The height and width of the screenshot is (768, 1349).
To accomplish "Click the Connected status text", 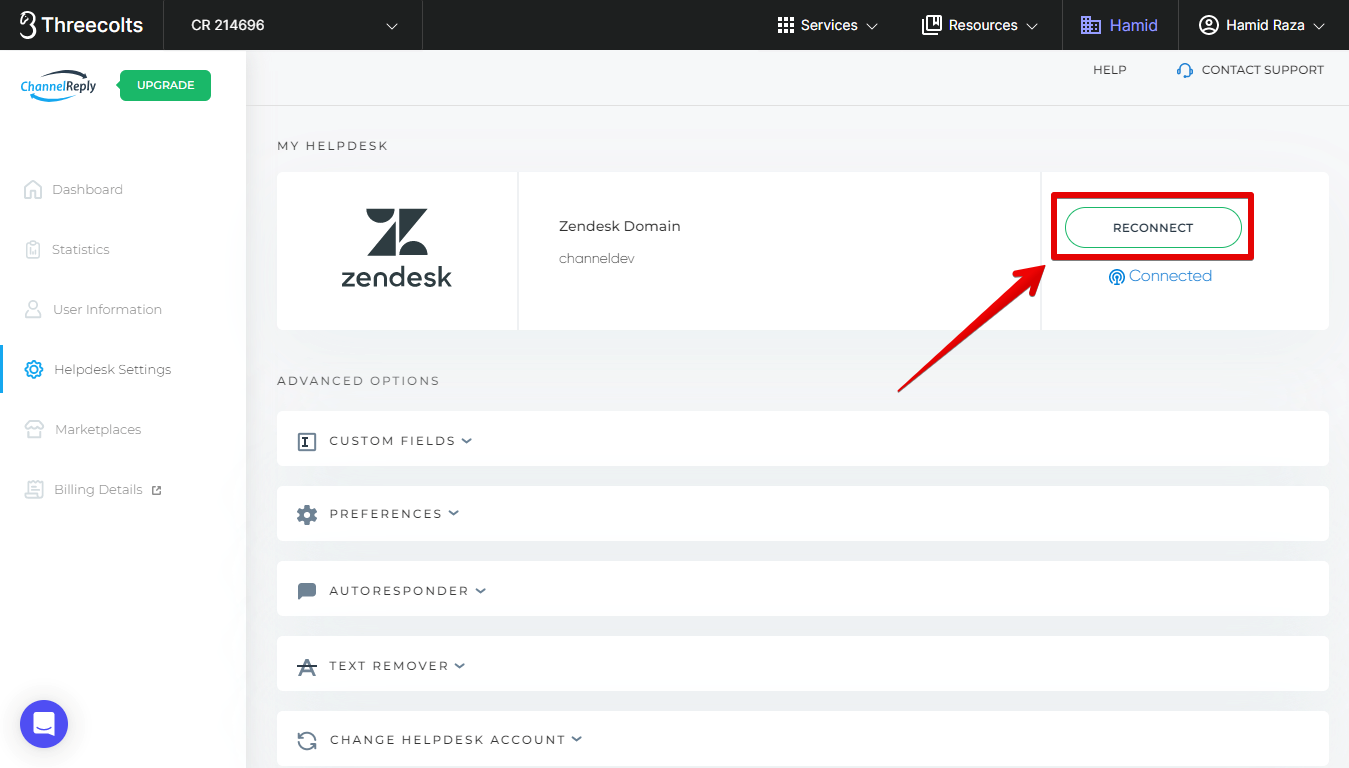I will (x=1170, y=276).
